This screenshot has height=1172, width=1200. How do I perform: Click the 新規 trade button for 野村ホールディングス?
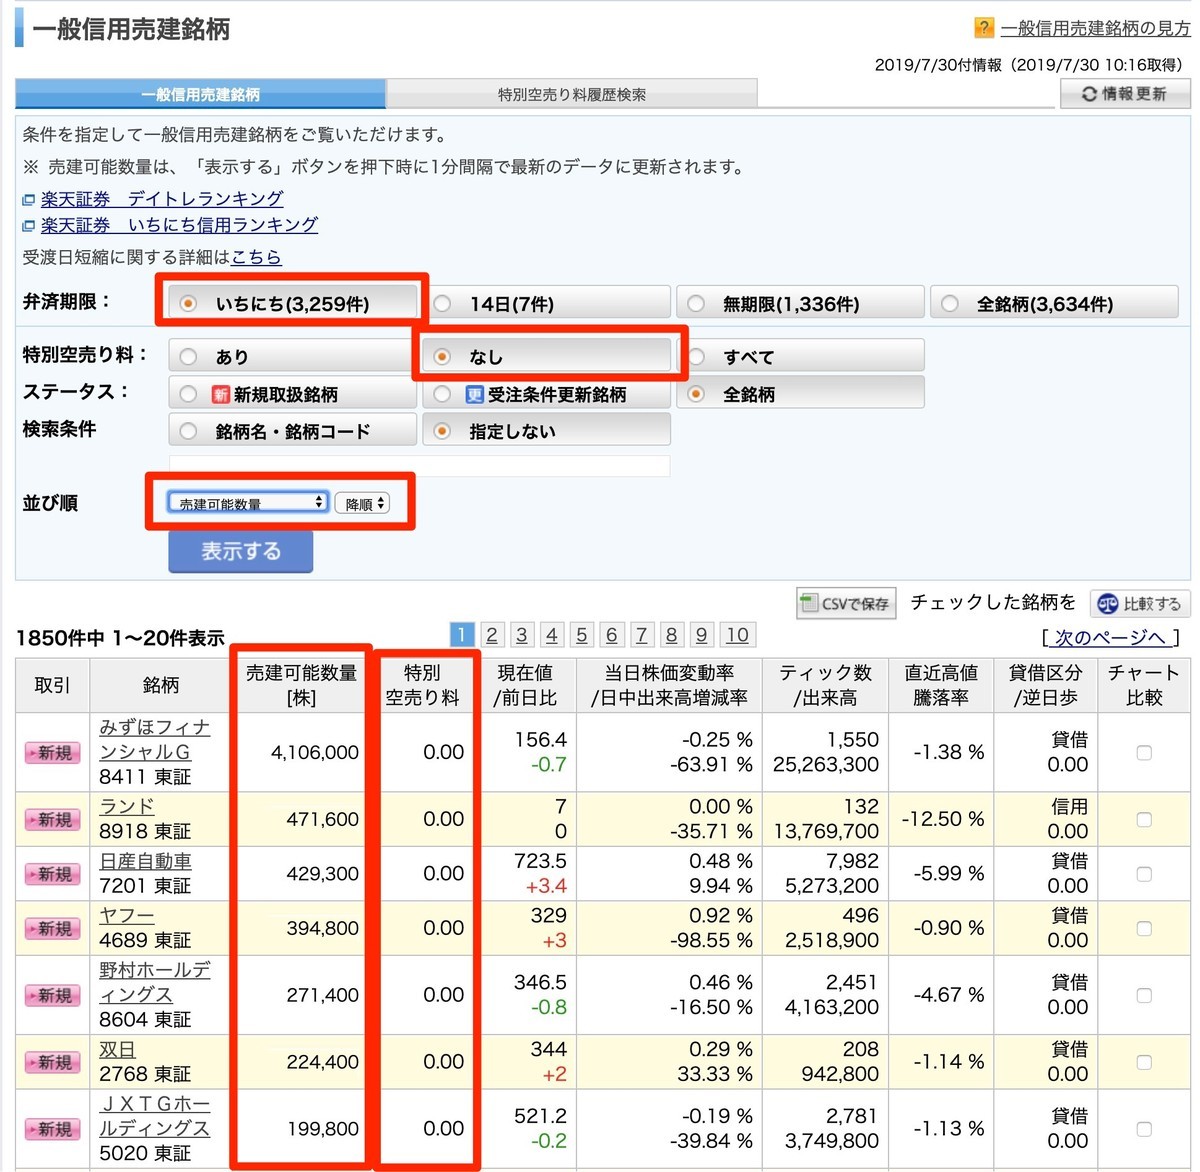53,995
